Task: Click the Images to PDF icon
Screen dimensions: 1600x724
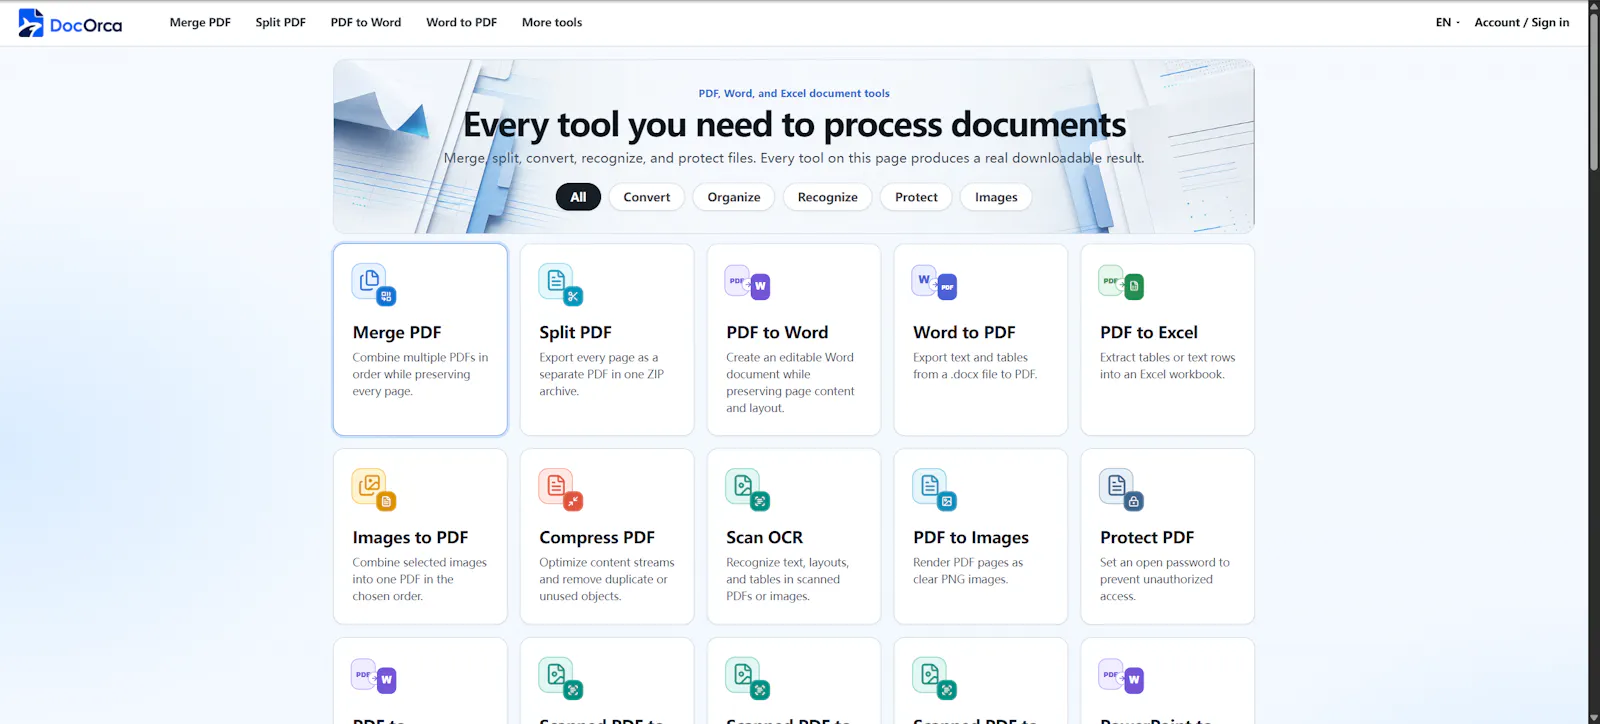Action: (374, 490)
